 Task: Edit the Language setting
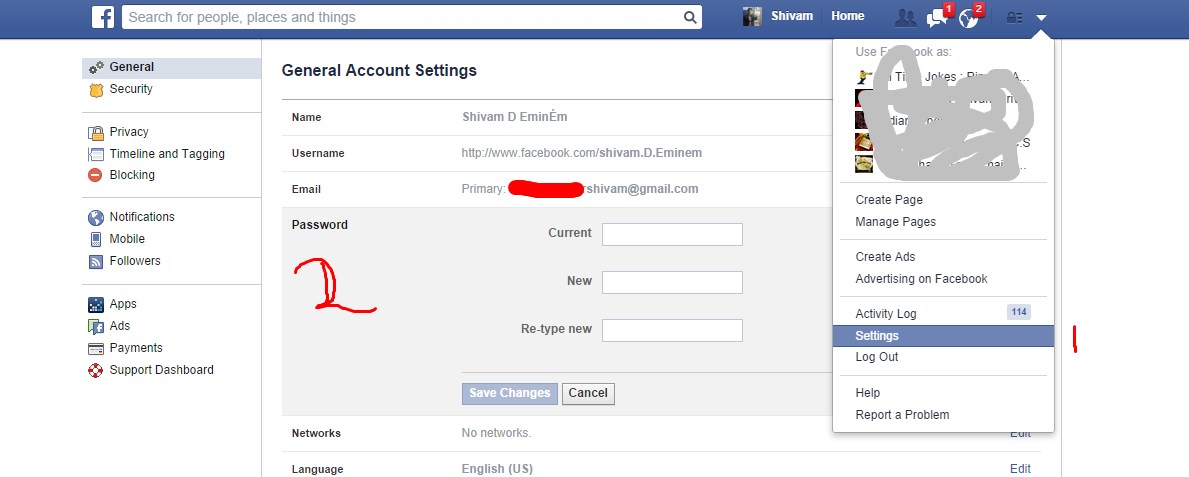(x=1021, y=469)
